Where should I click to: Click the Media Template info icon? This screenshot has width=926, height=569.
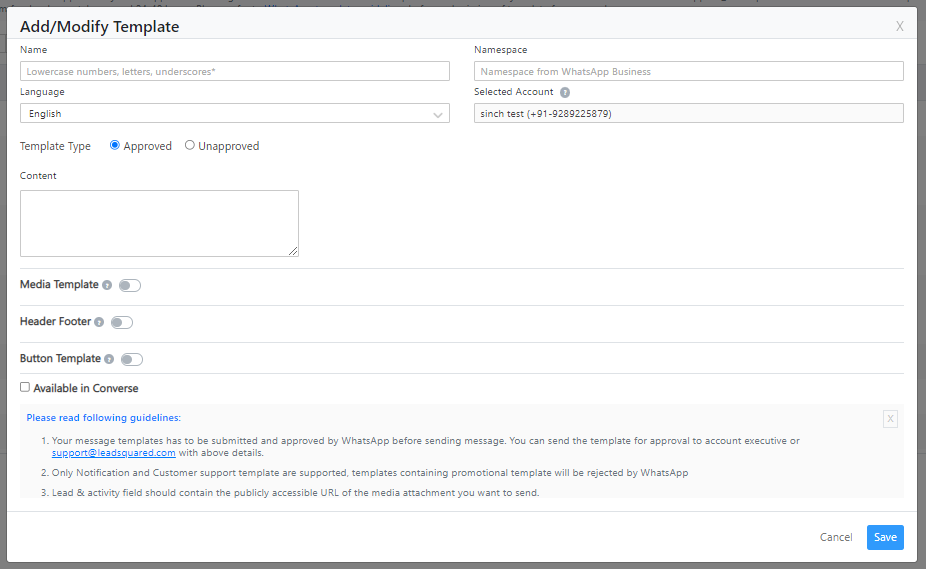107,285
